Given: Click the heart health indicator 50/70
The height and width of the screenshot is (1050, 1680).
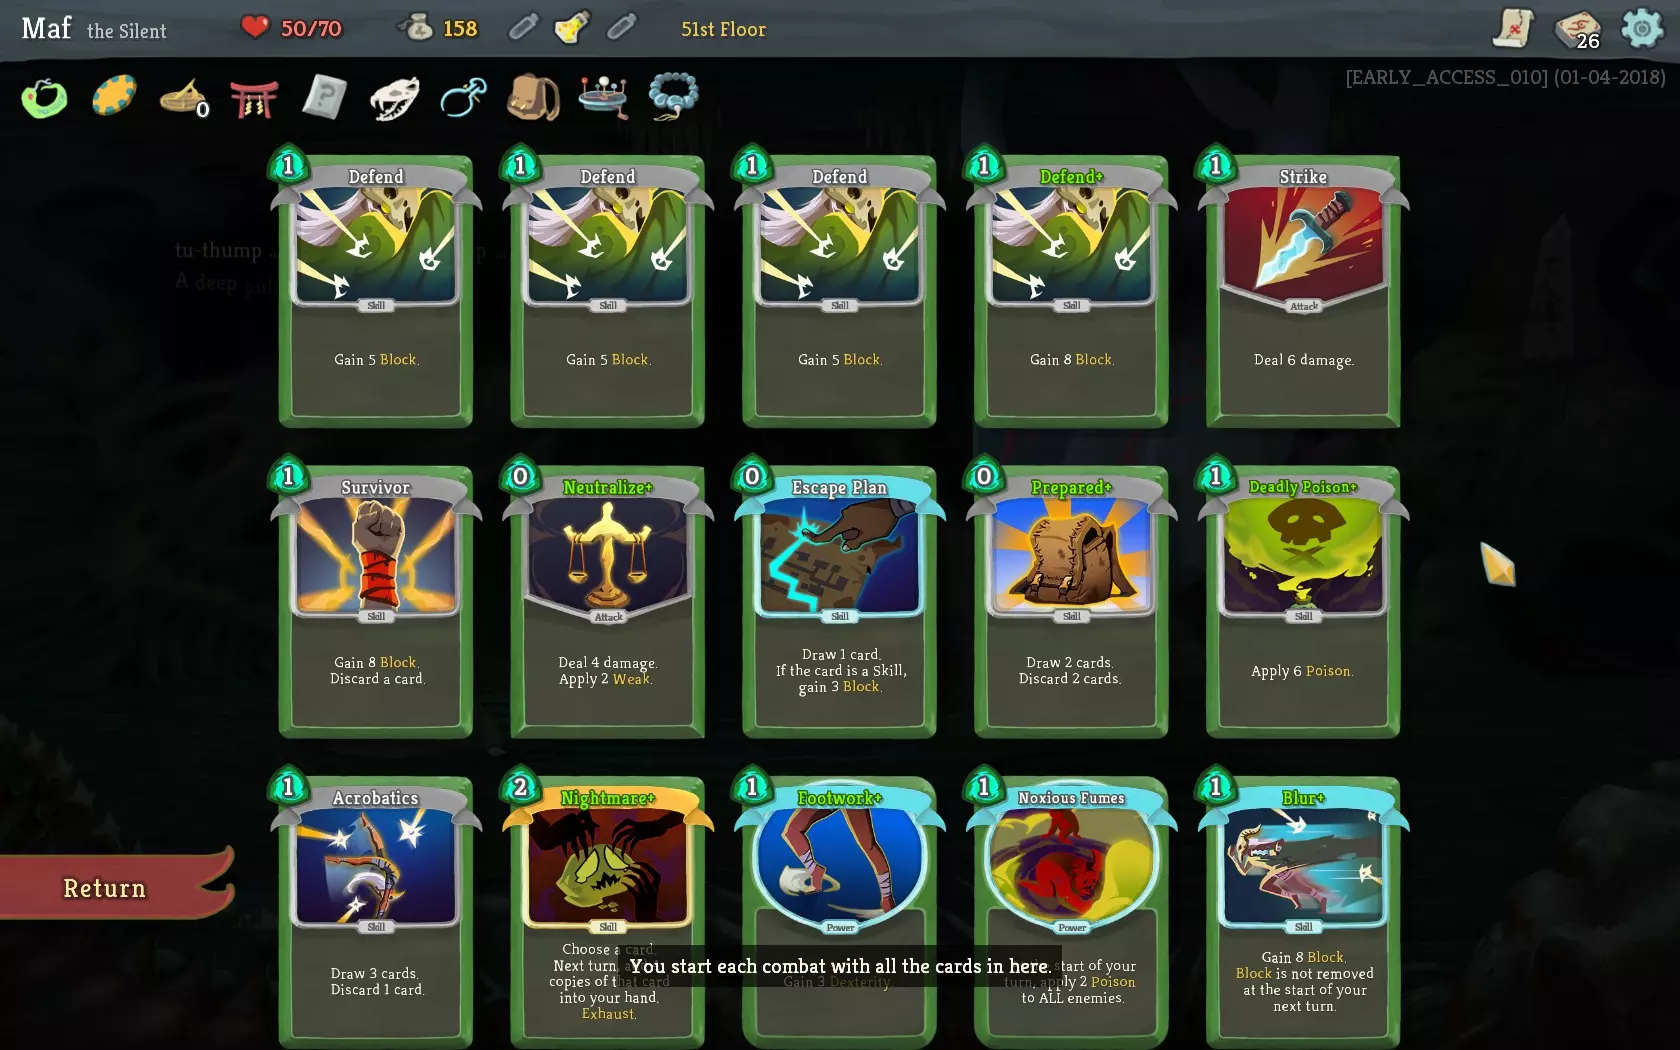Looking at the screenshot, I should point(292,28).
